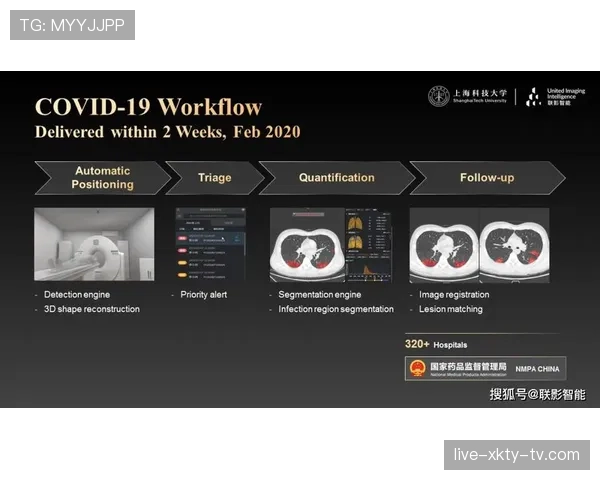Click the "Detection engine" bullet
Viewport: 600px width, 480px height.
[77, 294]
